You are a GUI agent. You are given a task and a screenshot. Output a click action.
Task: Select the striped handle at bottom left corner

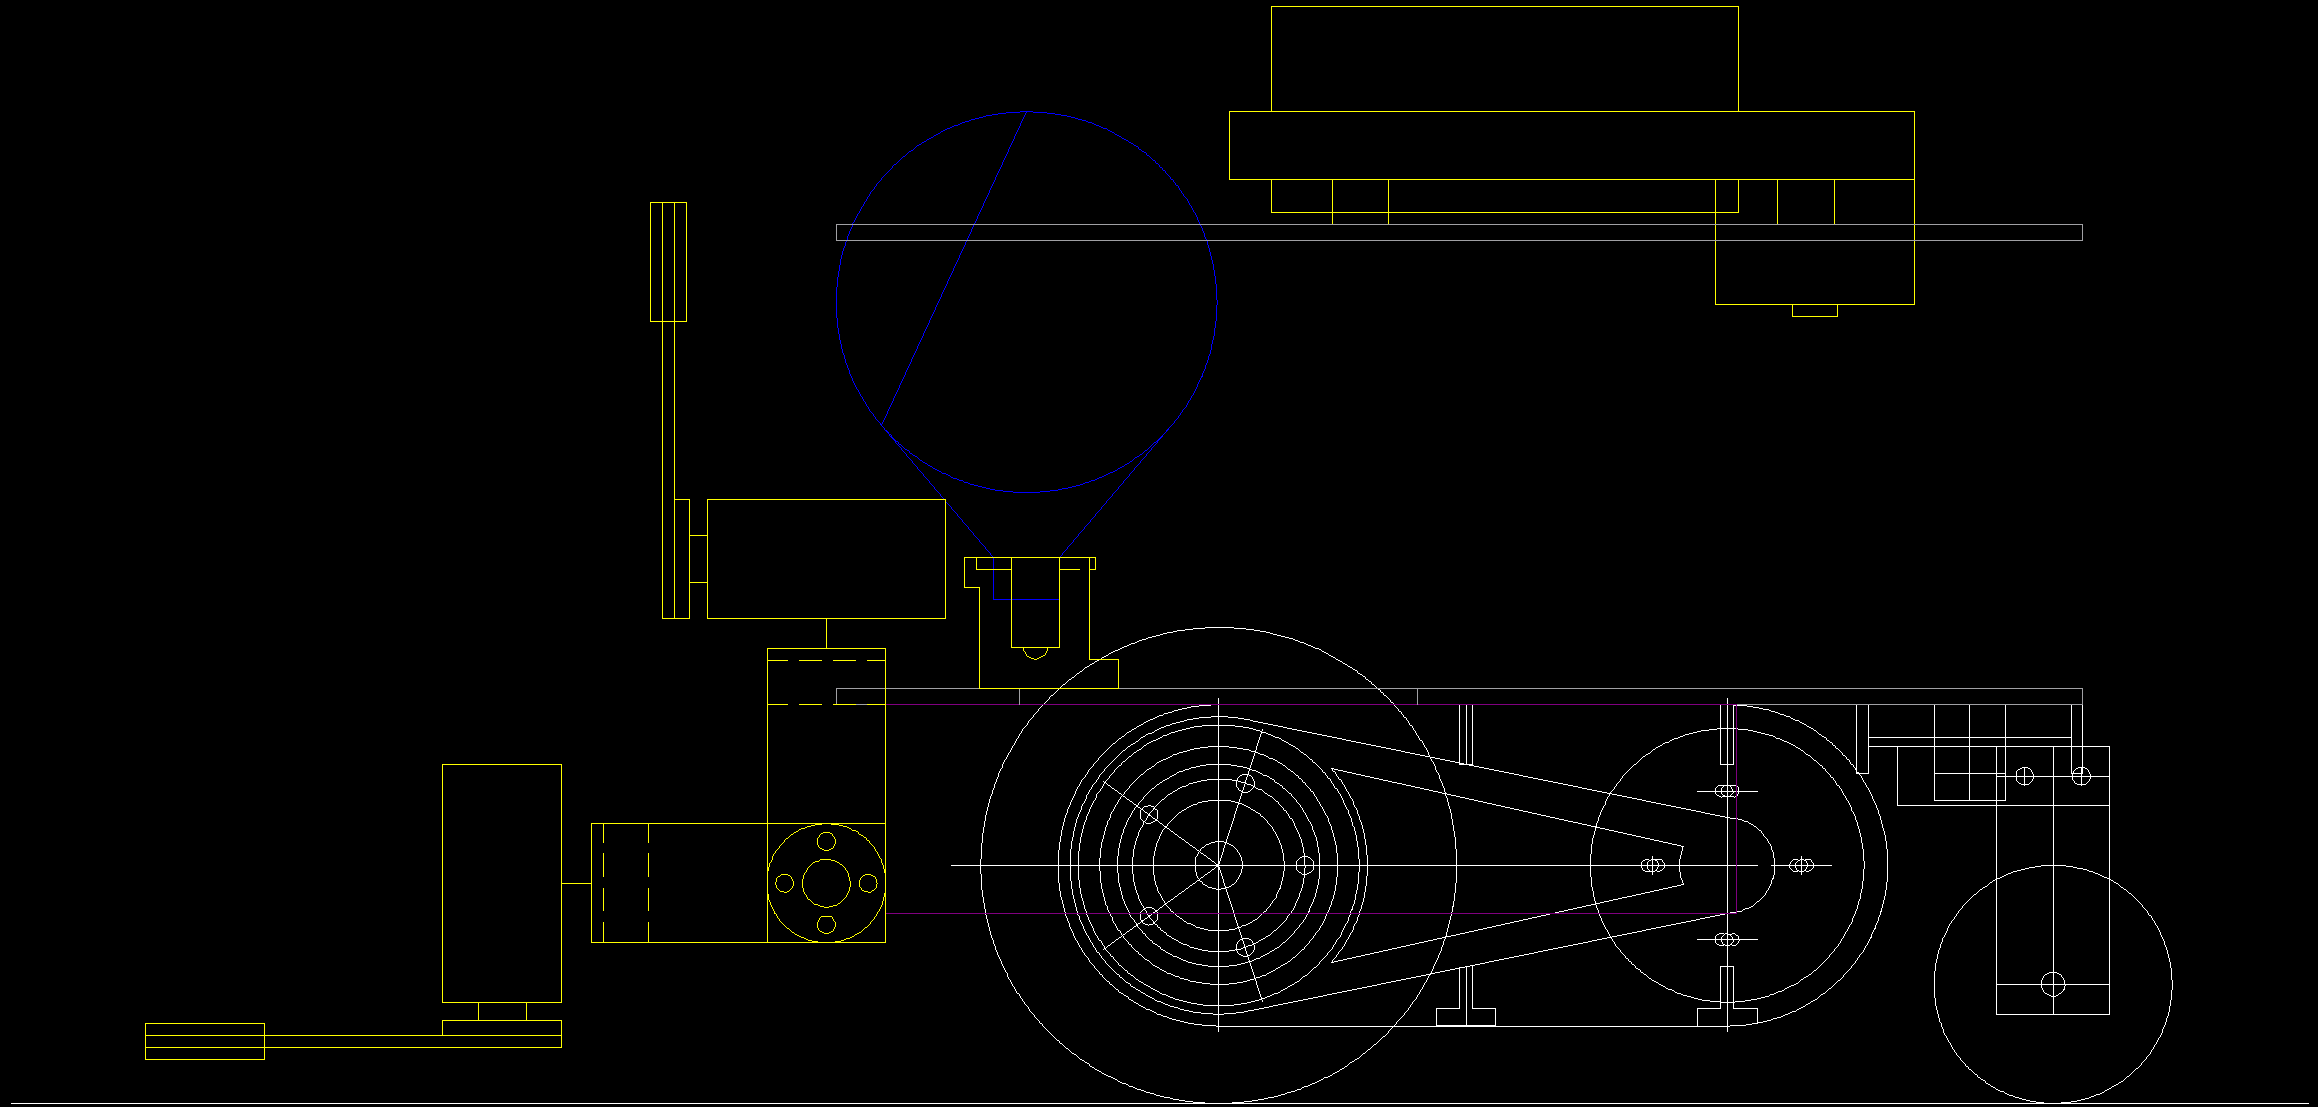tap(205, 1041)
